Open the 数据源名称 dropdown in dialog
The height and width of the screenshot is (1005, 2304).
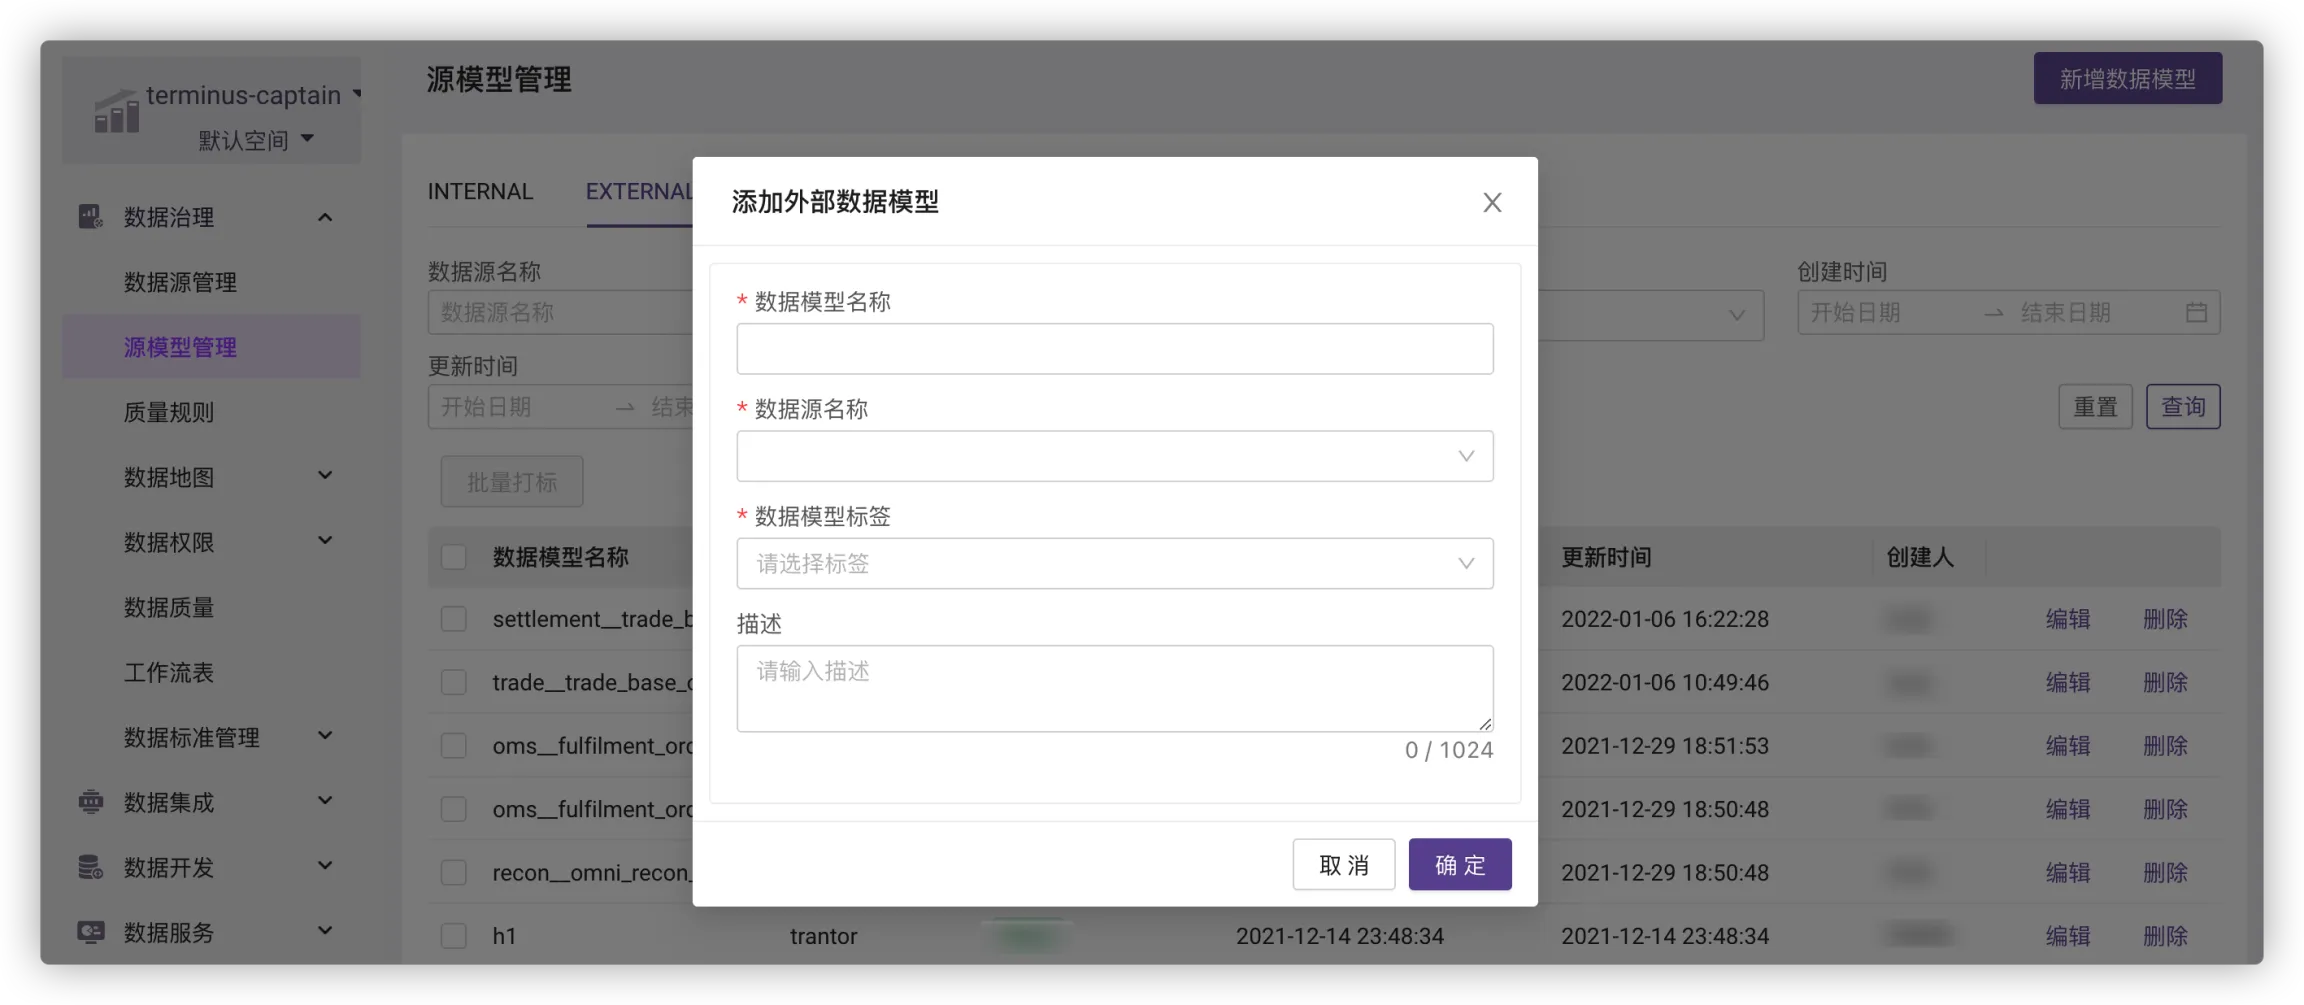click(x=1114, y=456)
